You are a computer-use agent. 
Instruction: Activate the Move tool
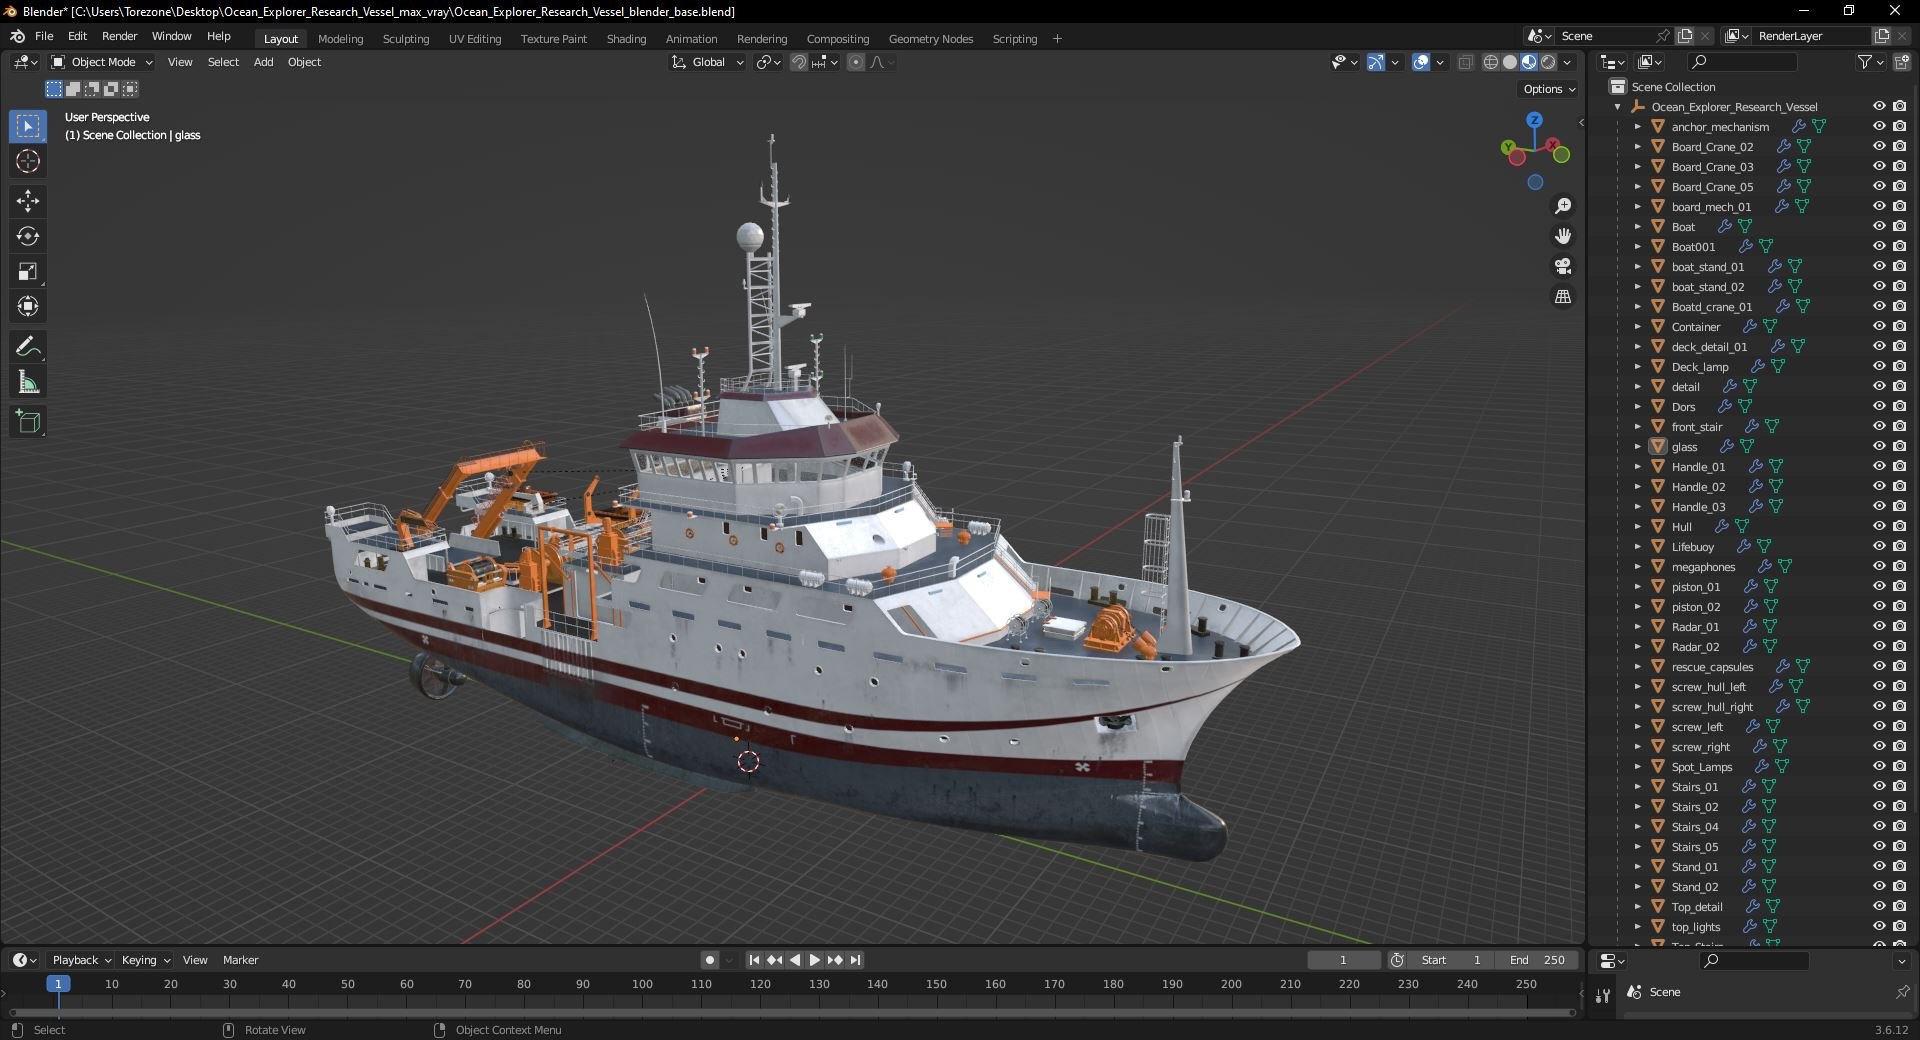[28, 201]
